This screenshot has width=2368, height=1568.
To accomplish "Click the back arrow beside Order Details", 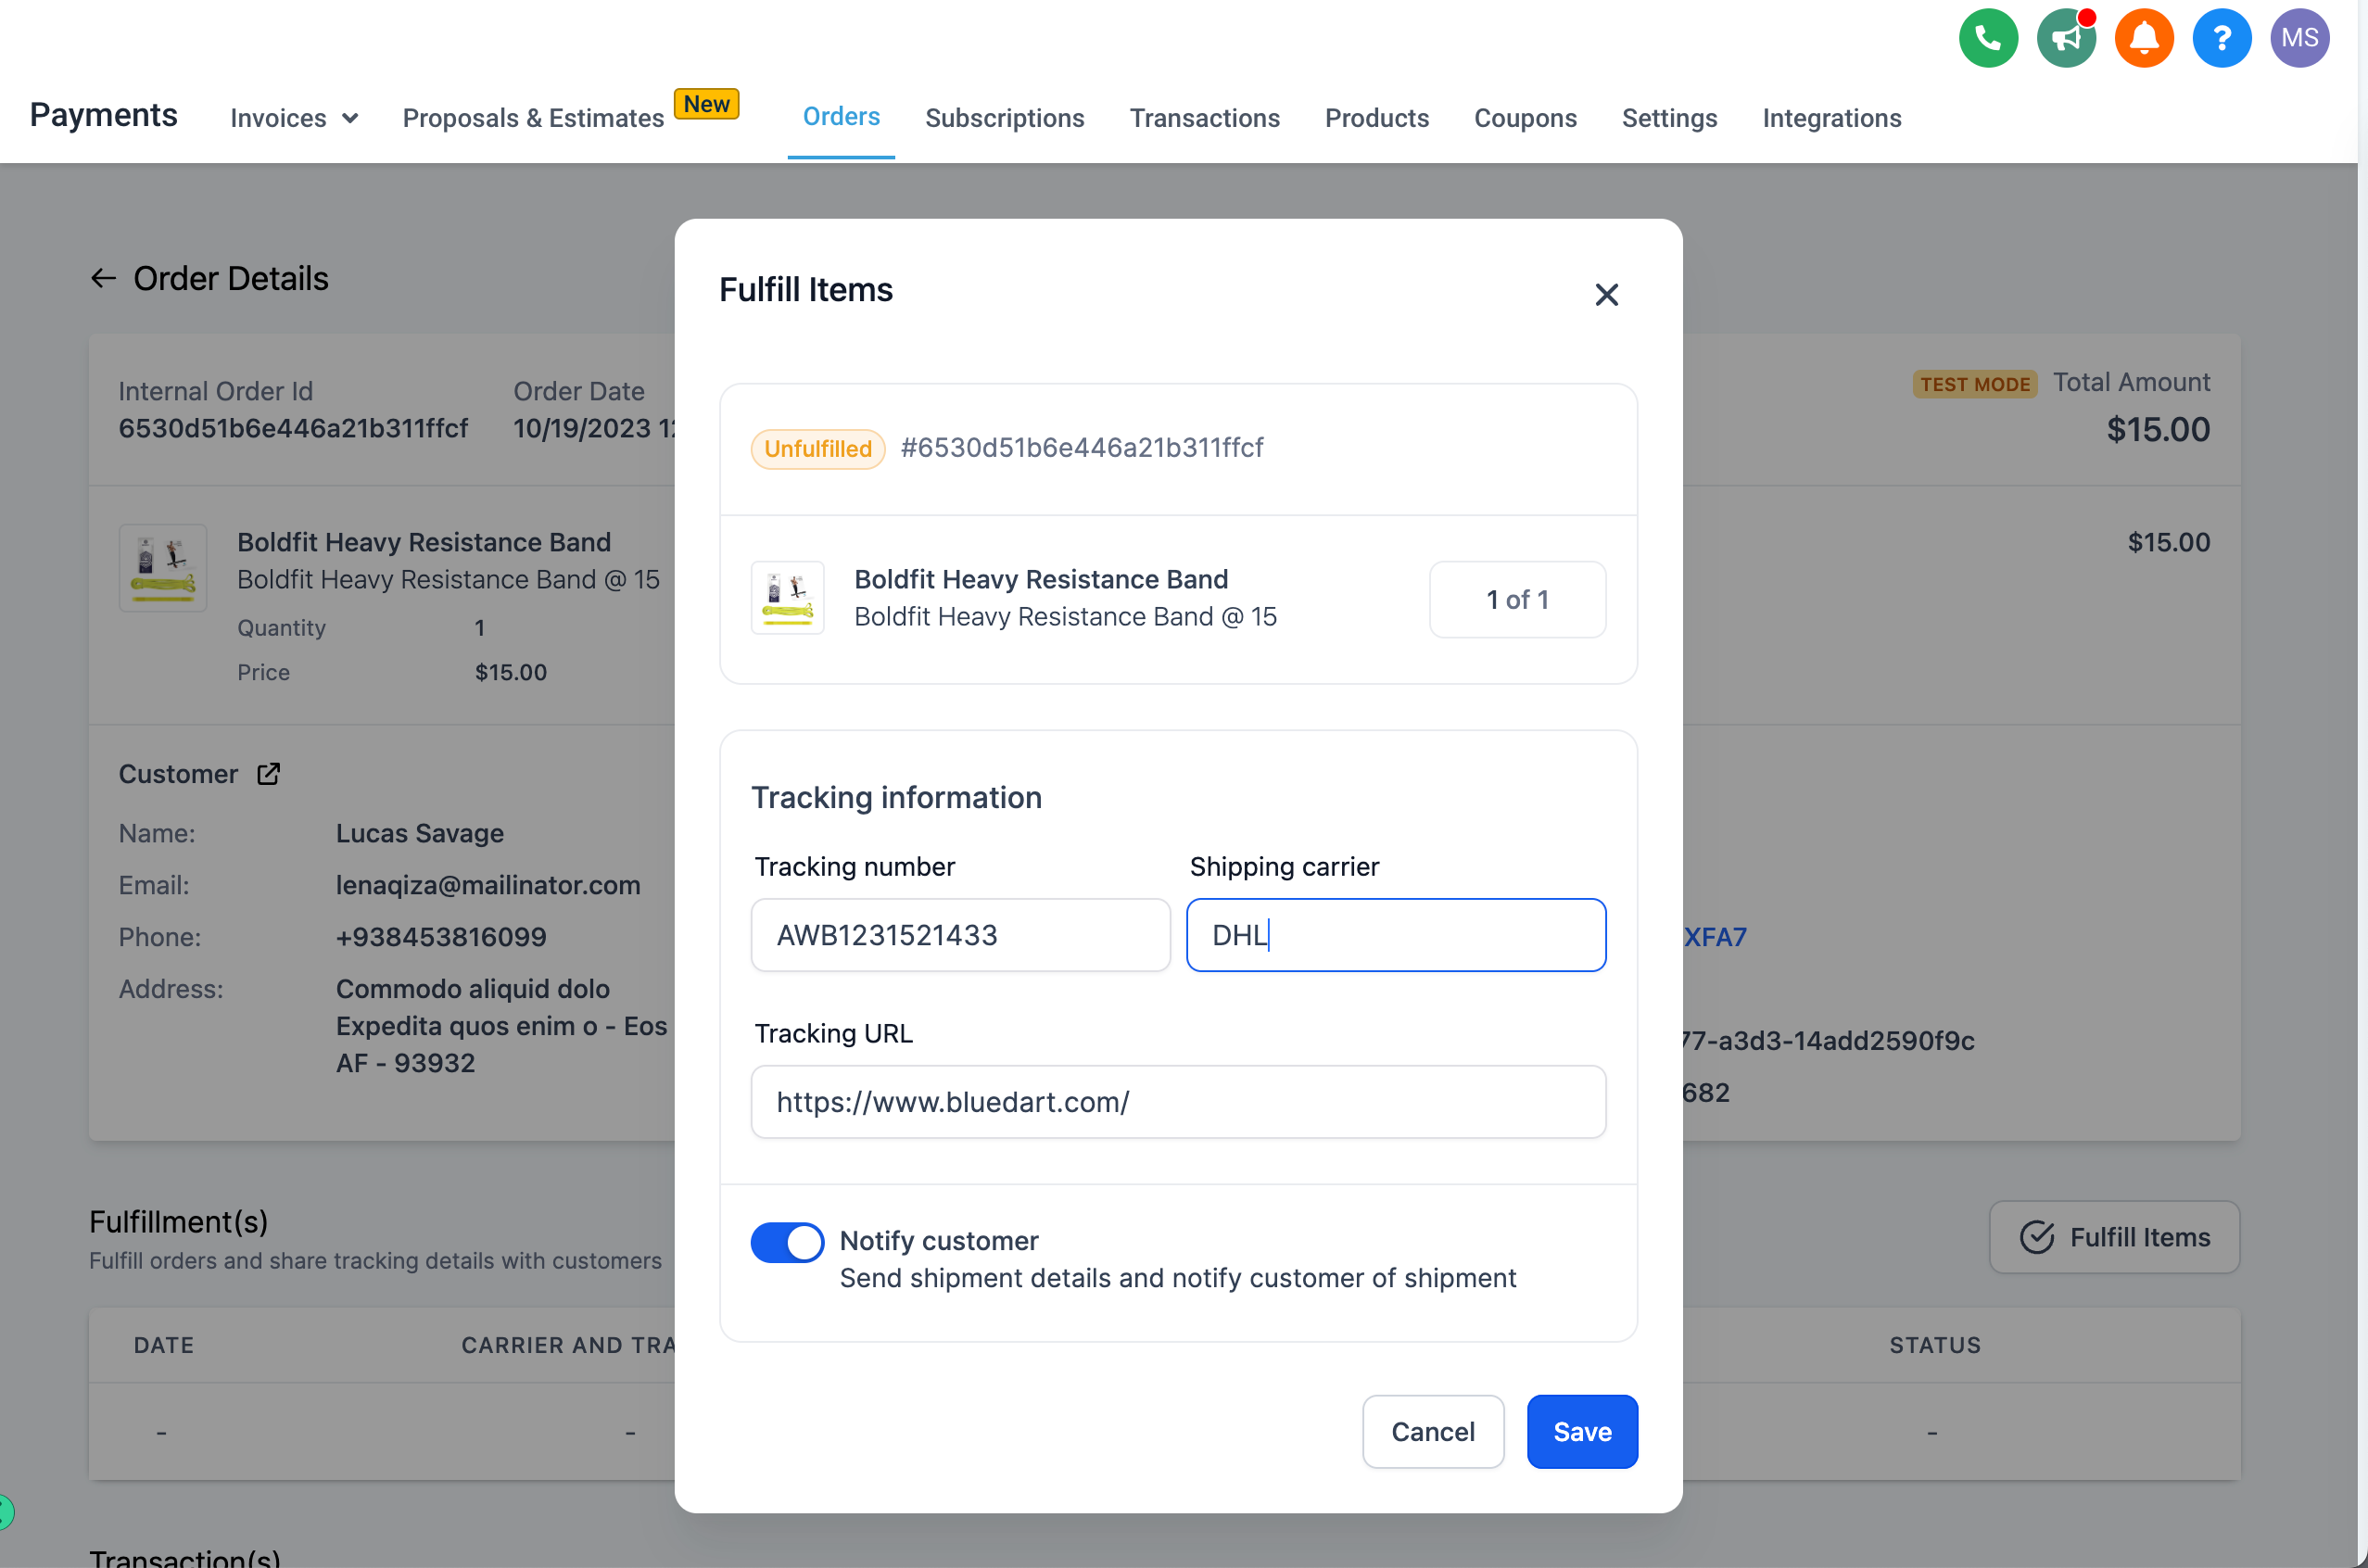I will 104,278.
